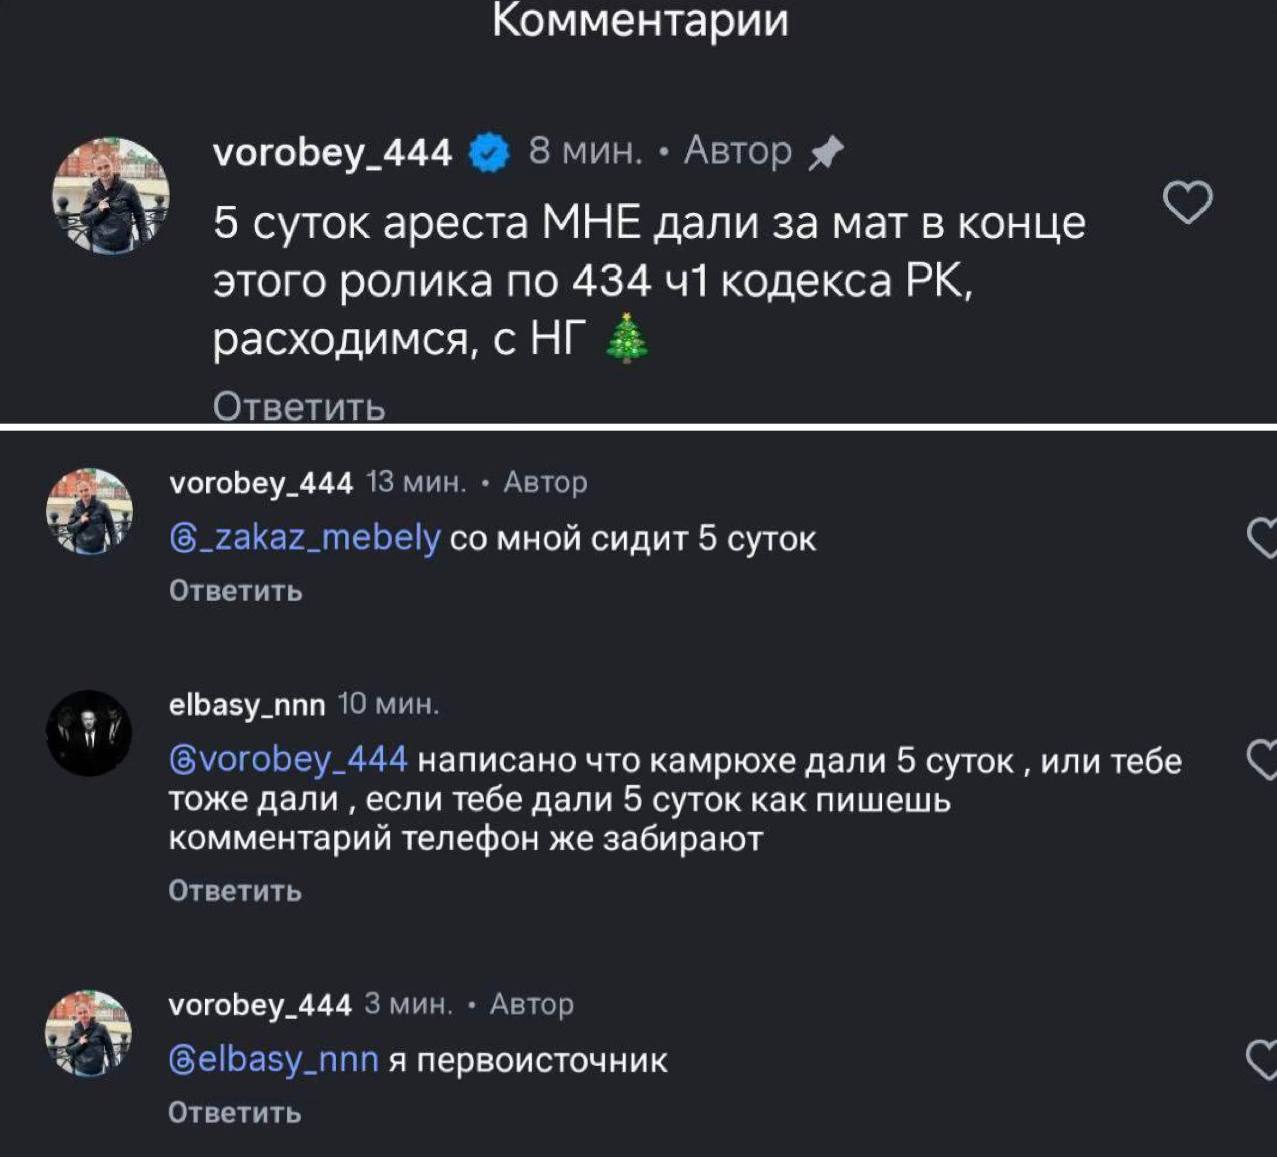The height and width of the screenshot is (1157, 1277).
Task: Reply to the pinned comment via Ответить
Action: pyautogui.click(x=299, y=407)
